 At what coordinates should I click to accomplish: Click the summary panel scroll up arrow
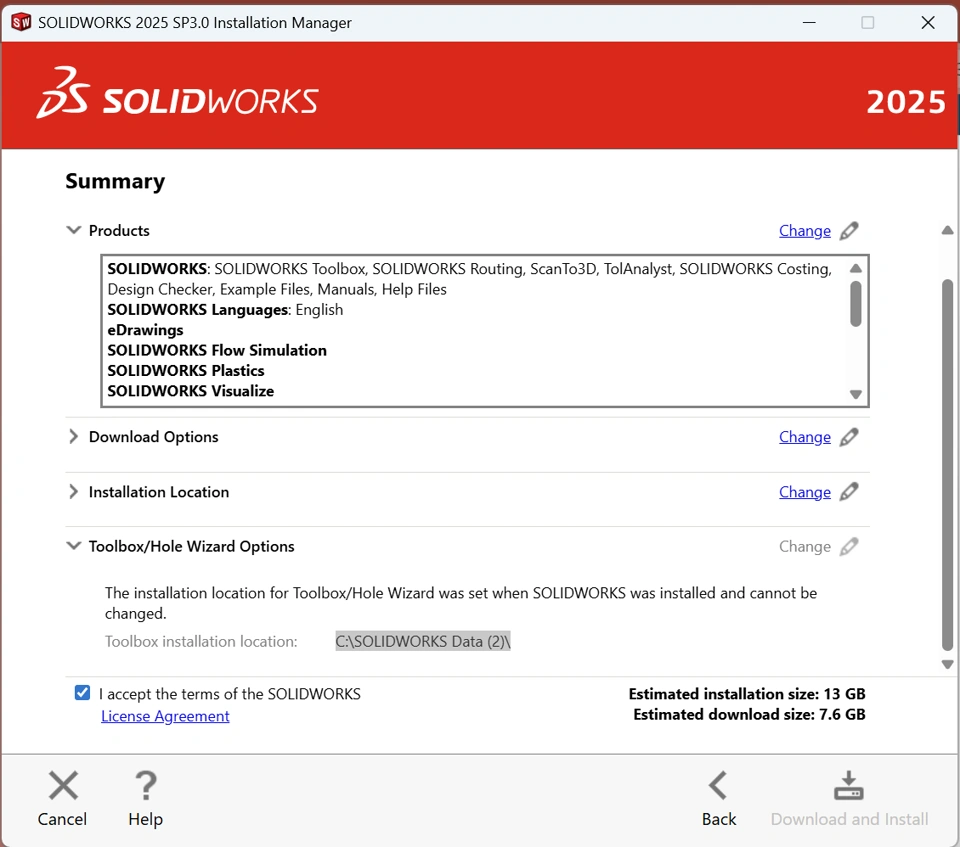[x=947, y=230]
